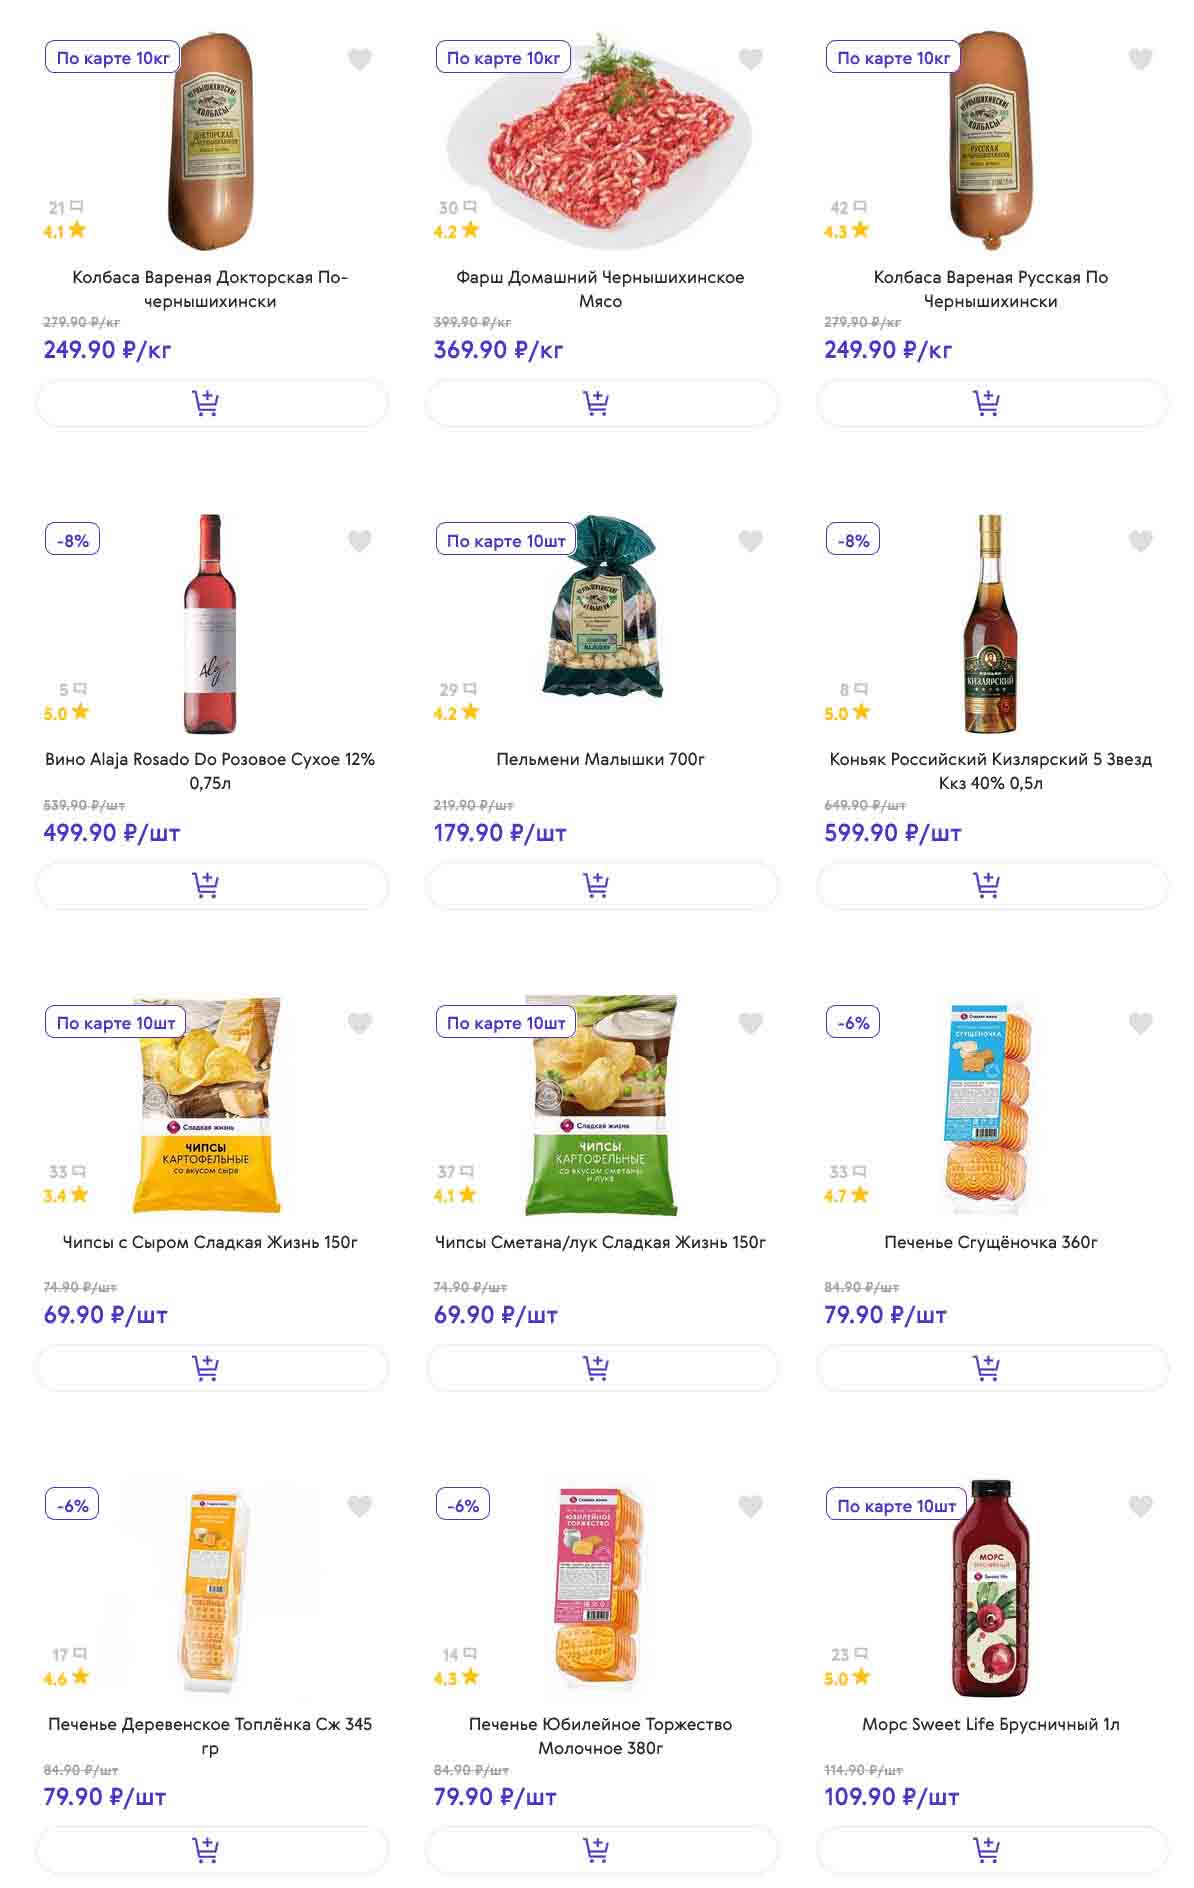
Task: Open Коньяк Российский Кизлярский product link
Action: (x=990, y=770)
